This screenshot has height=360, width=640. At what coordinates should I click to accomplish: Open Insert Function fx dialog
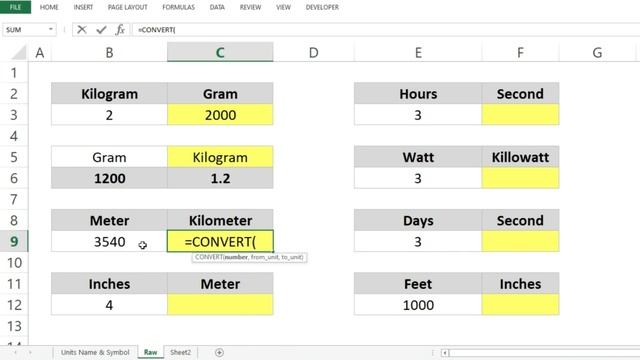pyautogui.click(x=120, y=29)
